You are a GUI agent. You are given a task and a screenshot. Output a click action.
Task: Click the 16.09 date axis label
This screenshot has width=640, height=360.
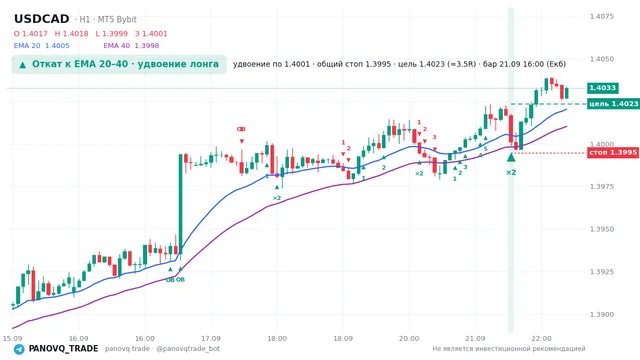[x=78, y=338]
